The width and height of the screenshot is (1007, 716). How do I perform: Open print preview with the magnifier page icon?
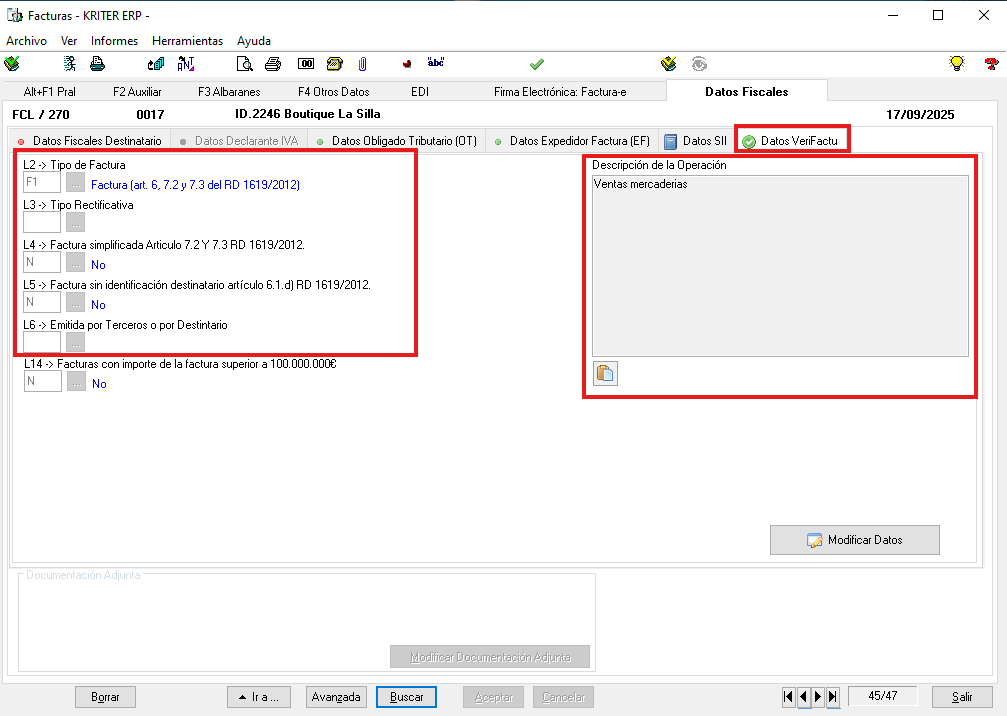(x=244, y=64)
